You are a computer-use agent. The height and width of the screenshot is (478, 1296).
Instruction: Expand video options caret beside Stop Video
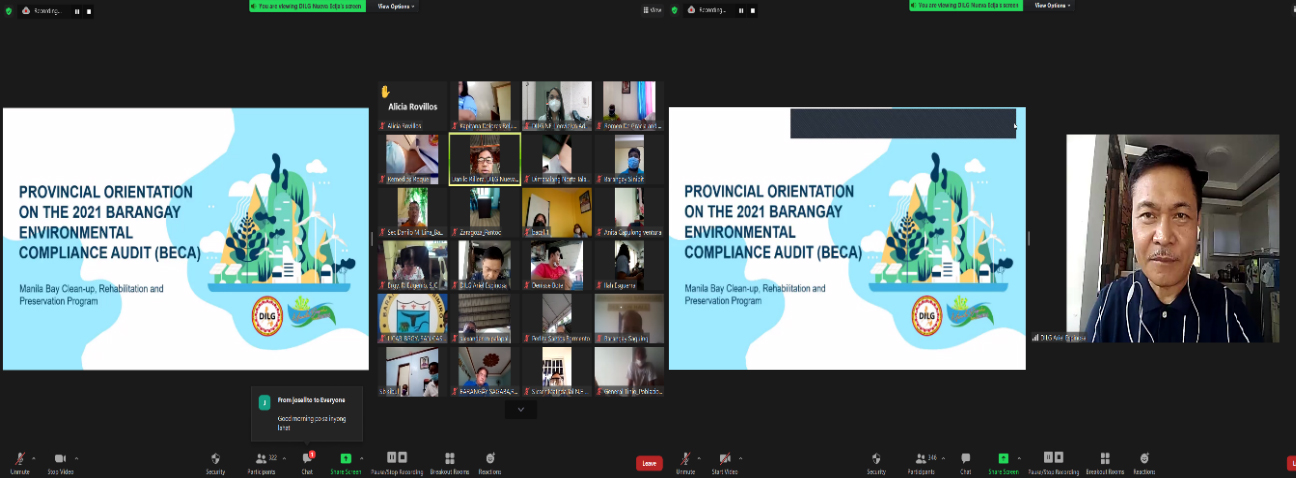(x=76, y=458)
